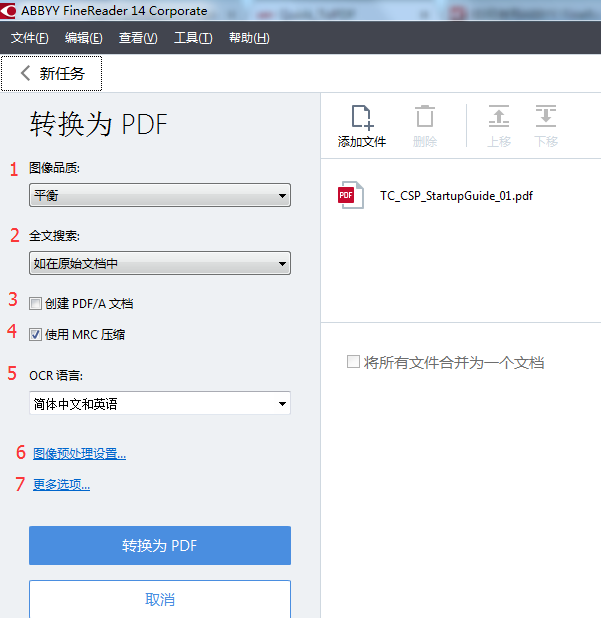The height and width of the screenshot is (618, 601).
Task: Open the 全文搜索 dropdown showing 如在原始文档中
Action: pyautogui.click(x=160, y=263)
